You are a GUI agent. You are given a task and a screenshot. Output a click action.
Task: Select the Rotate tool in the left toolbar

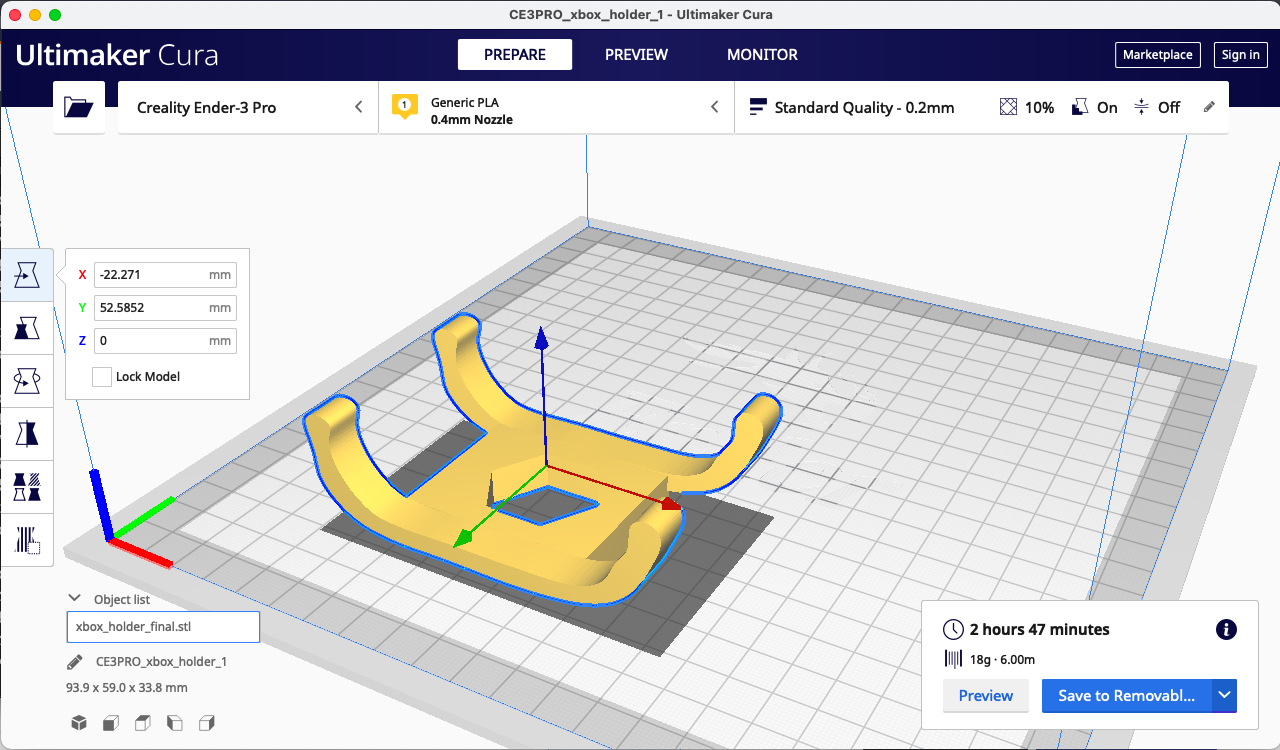27,380
